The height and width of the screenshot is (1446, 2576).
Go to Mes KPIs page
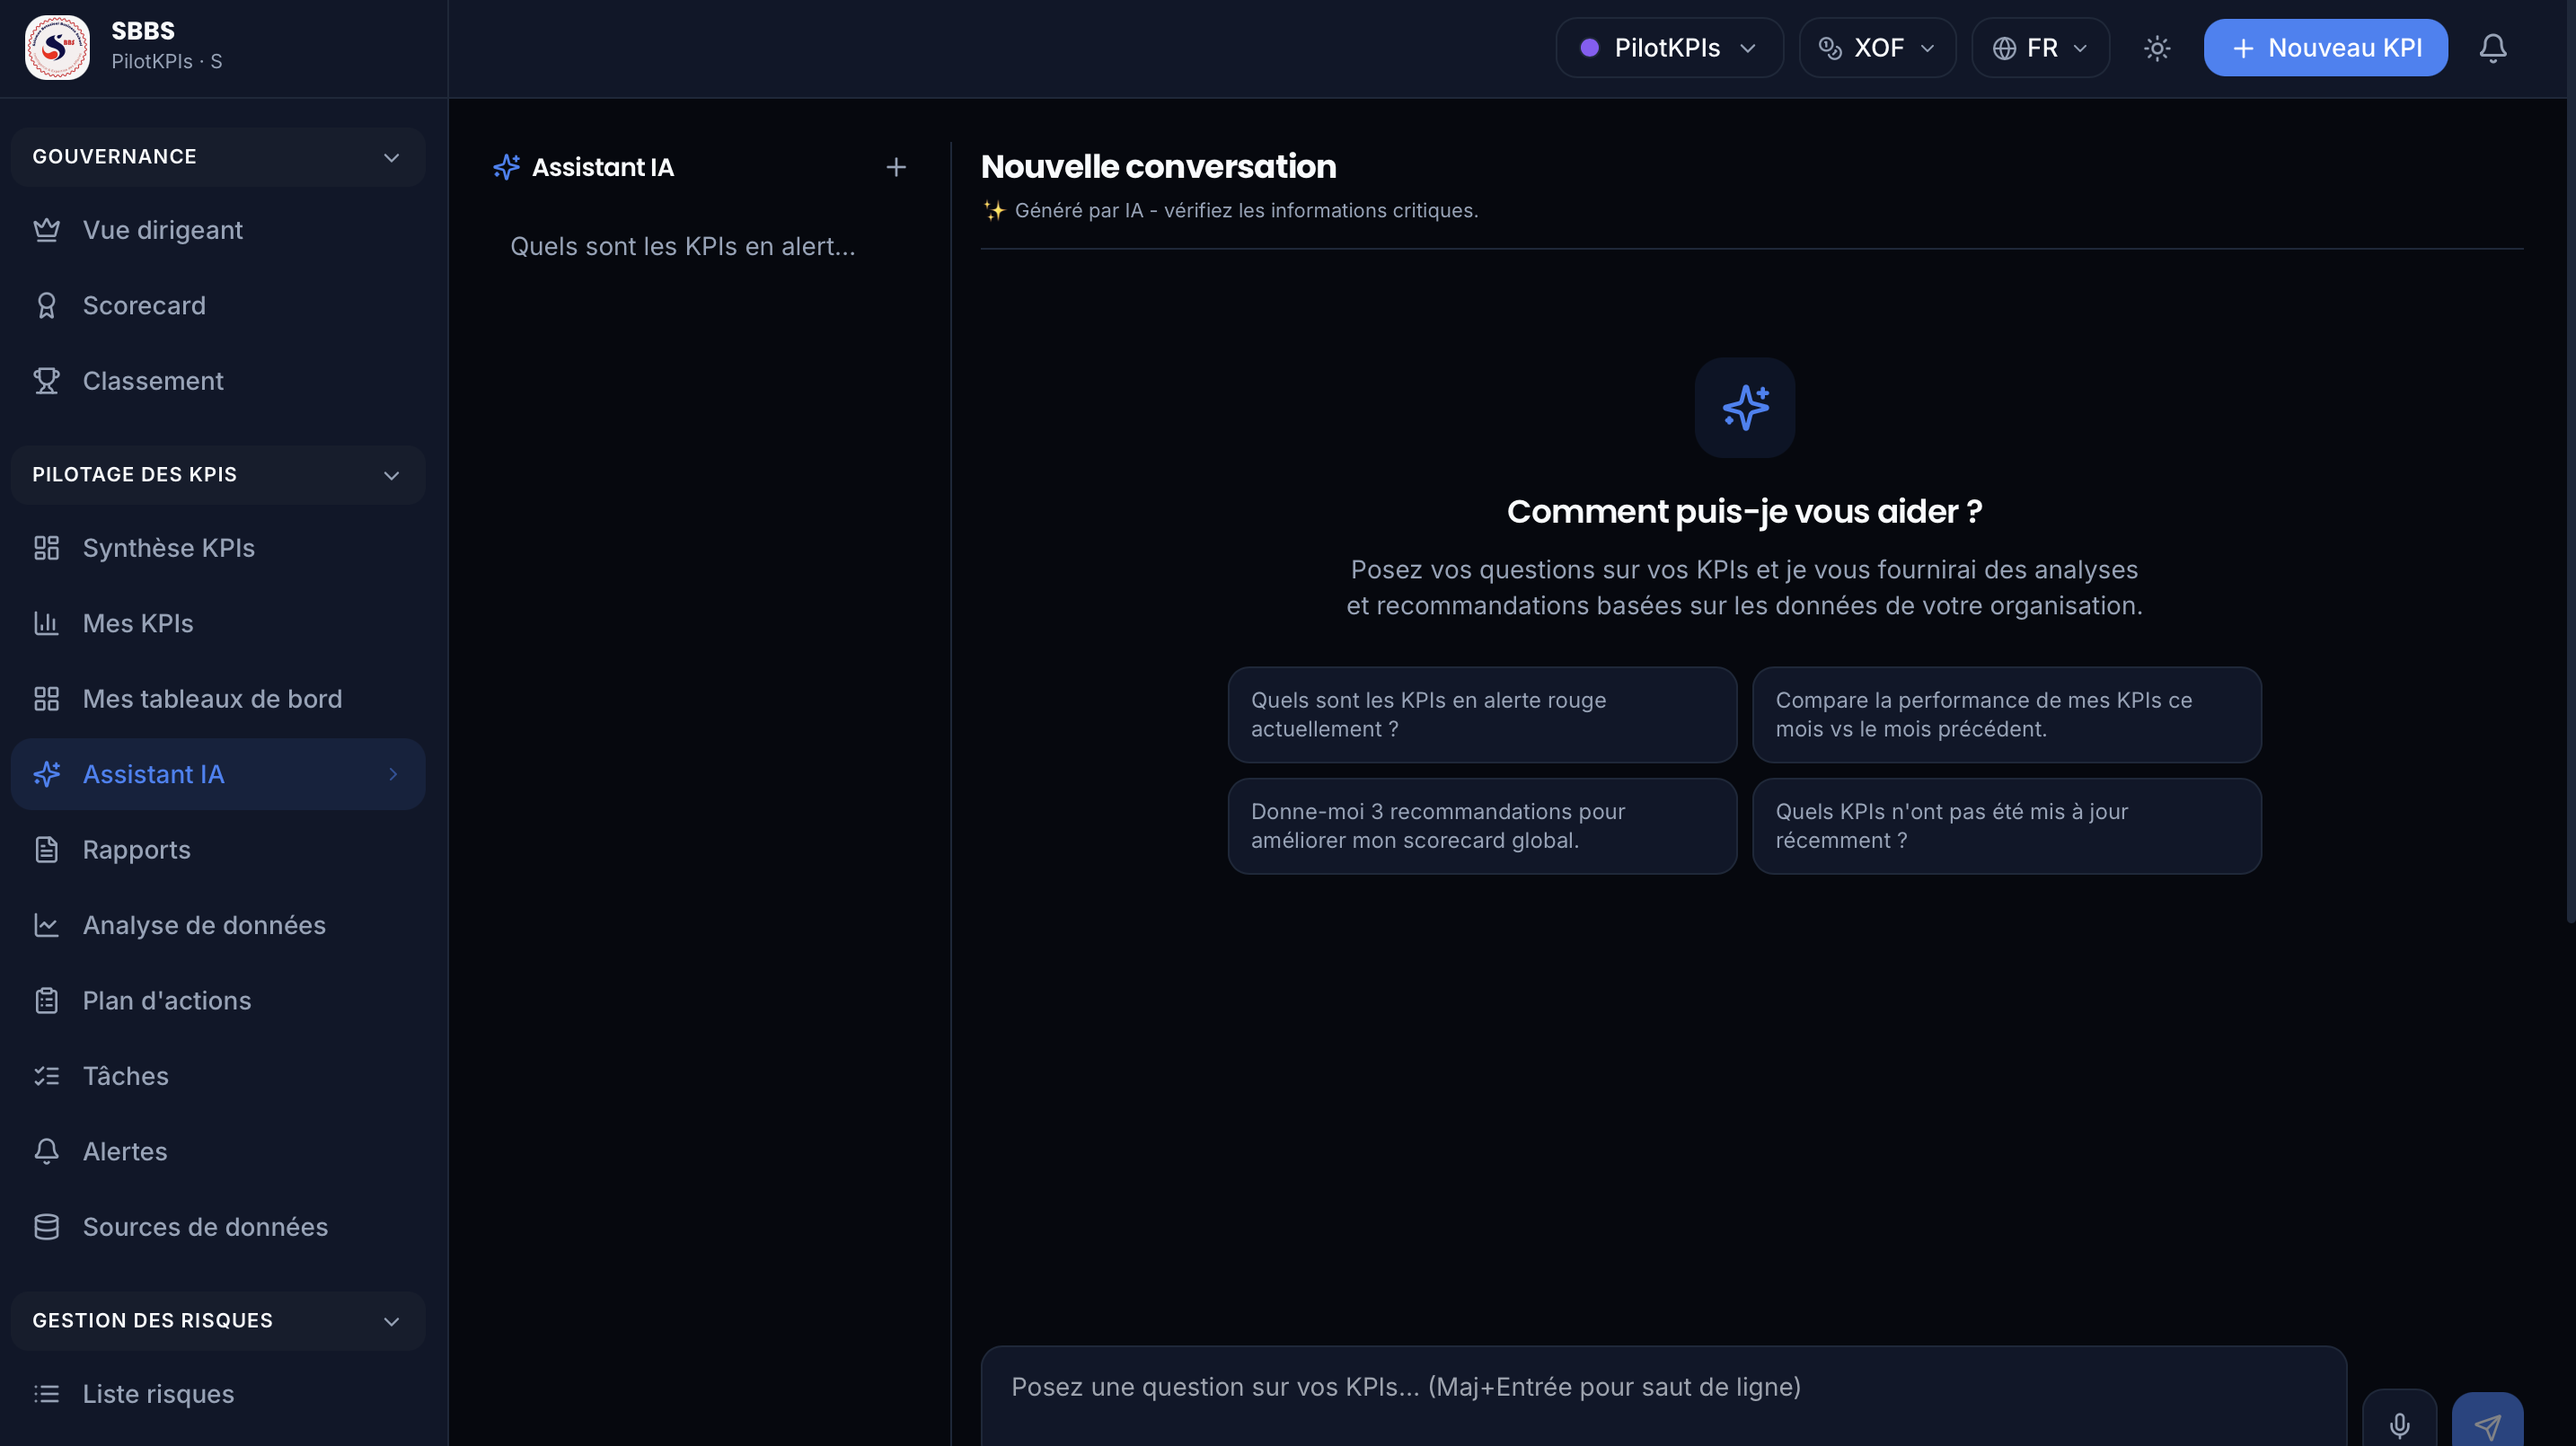(218, 624)
